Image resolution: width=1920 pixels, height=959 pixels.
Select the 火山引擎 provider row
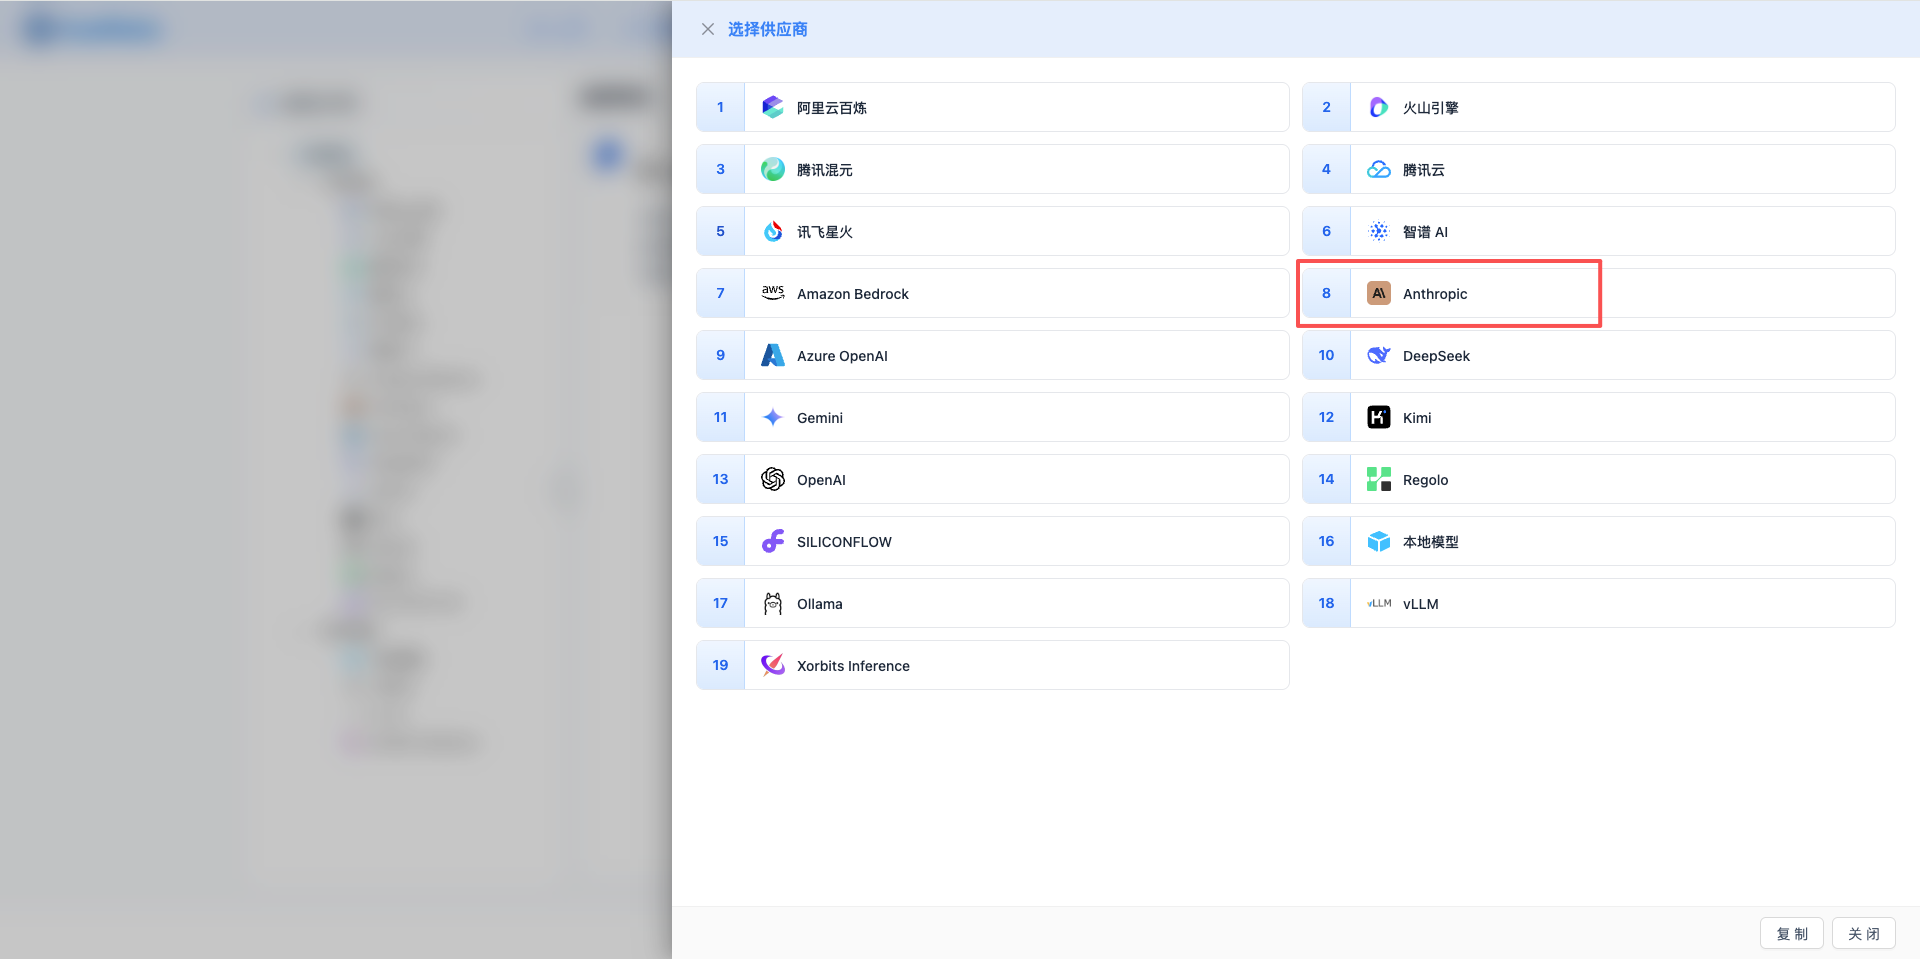pyautogui.click(x=1430, y=108)
